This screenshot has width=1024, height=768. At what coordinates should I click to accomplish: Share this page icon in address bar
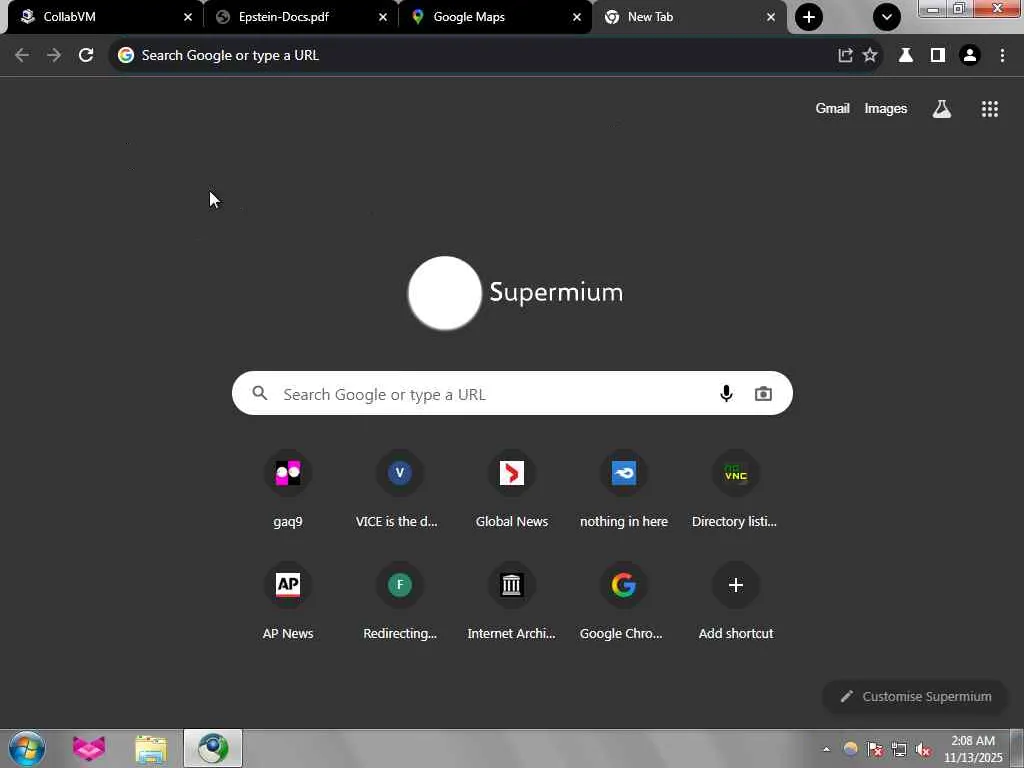pyautogui.click(x=845, y=56)
